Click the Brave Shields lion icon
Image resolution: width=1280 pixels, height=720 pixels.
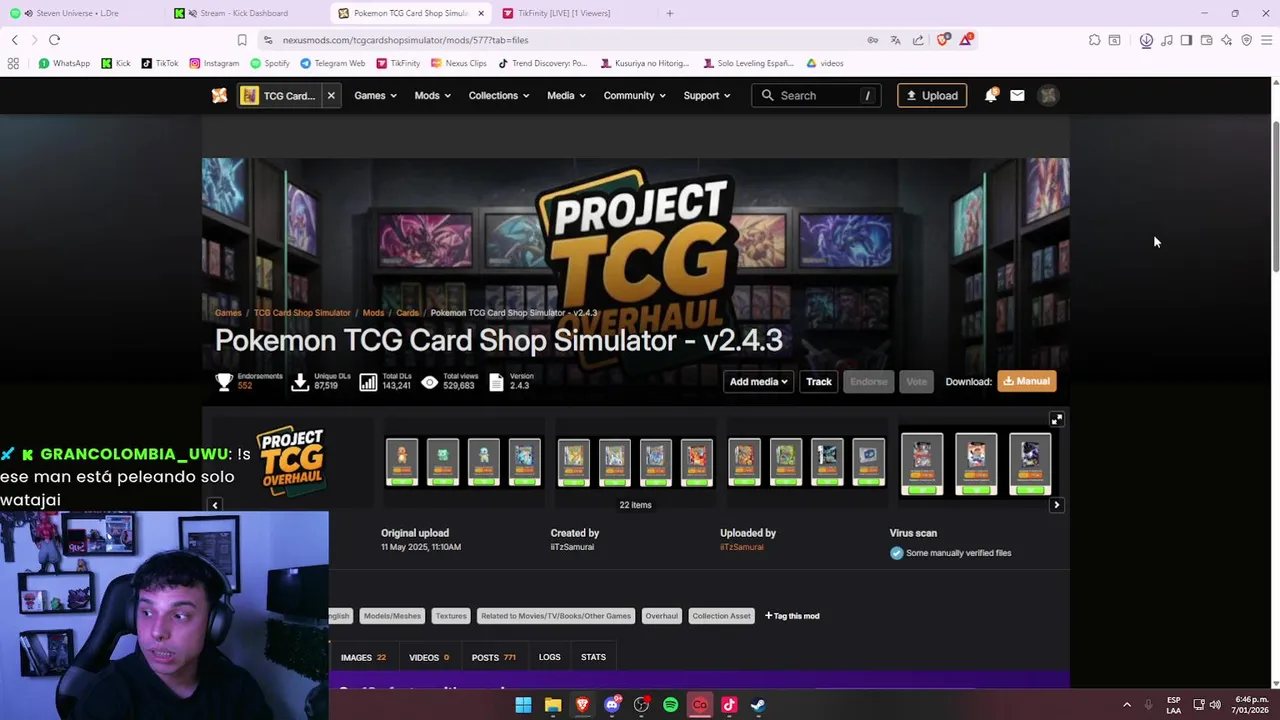pos(944,40)
